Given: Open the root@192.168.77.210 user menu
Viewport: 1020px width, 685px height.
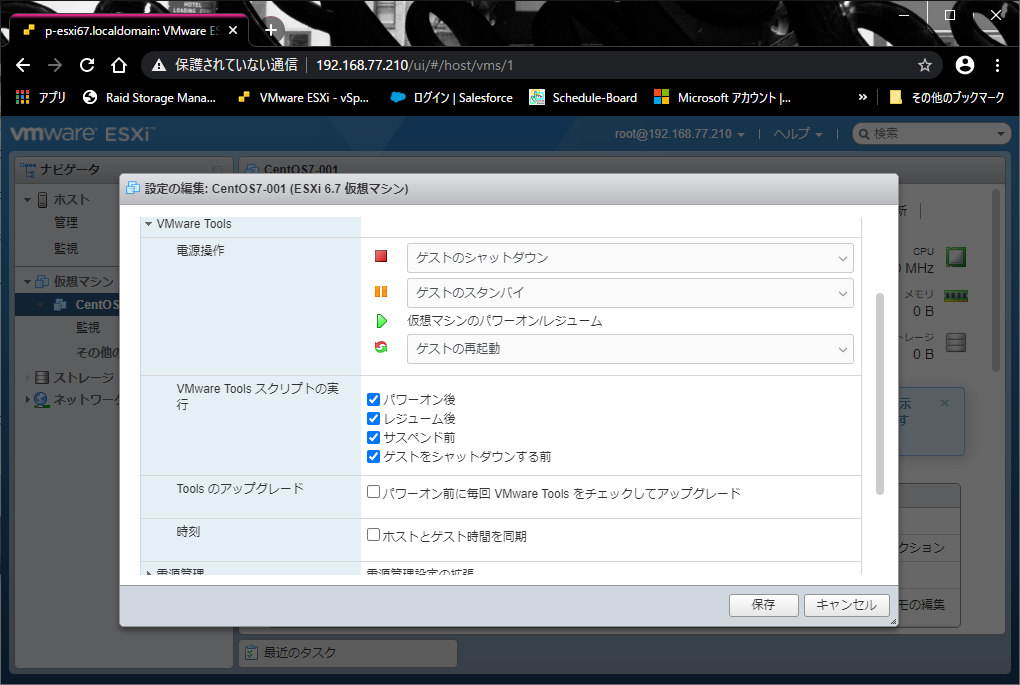Looking at the screenshot, I should pyautogui.click(x=679, y=134).
